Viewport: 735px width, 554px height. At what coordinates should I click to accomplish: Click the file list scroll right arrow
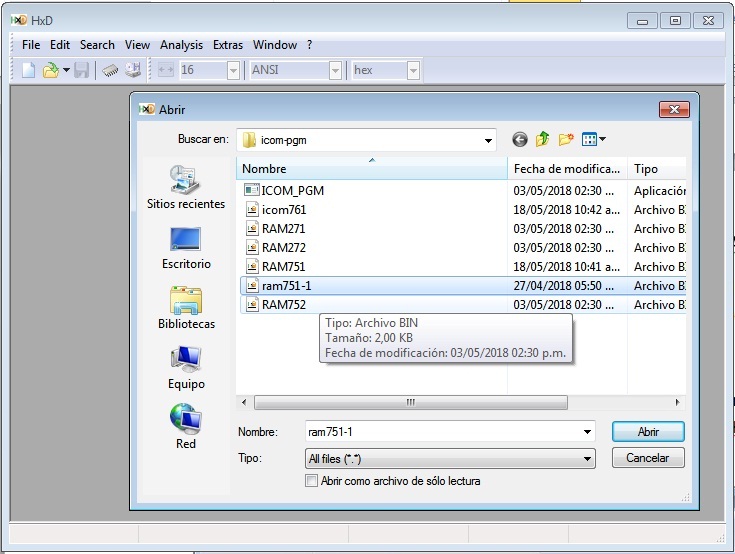tap(677, 403)
